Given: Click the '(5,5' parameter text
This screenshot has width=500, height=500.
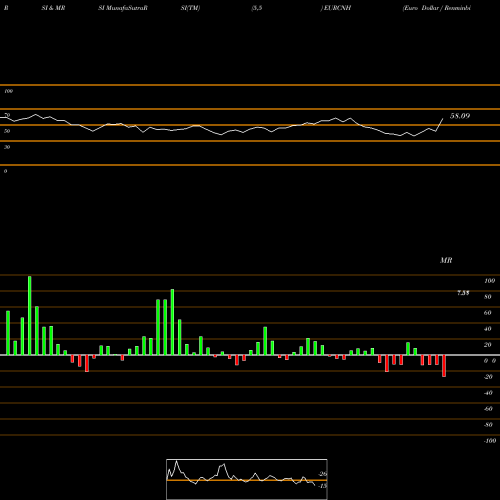Looking at the screenshot, I should [257, 8].
